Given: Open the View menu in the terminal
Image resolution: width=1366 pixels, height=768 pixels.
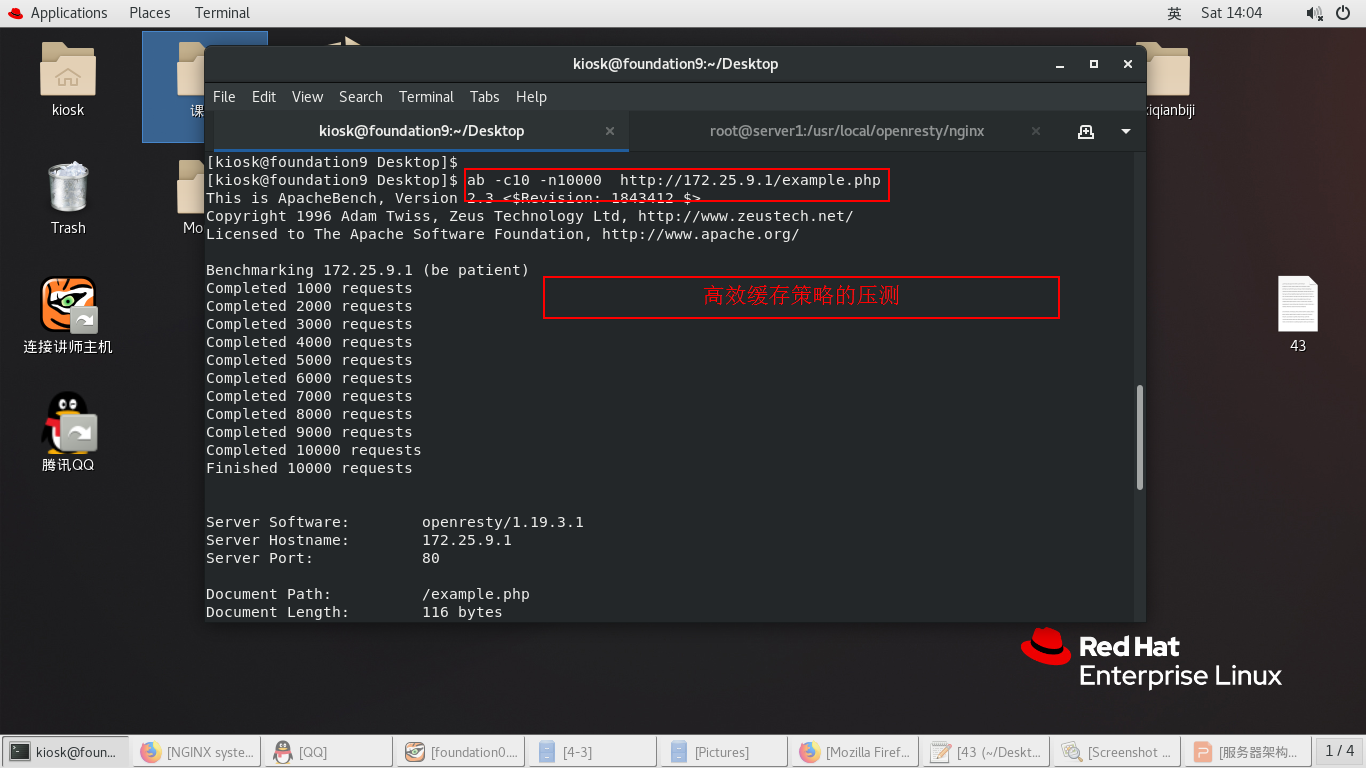Looking at the screenshot, I should coord(307,97).
